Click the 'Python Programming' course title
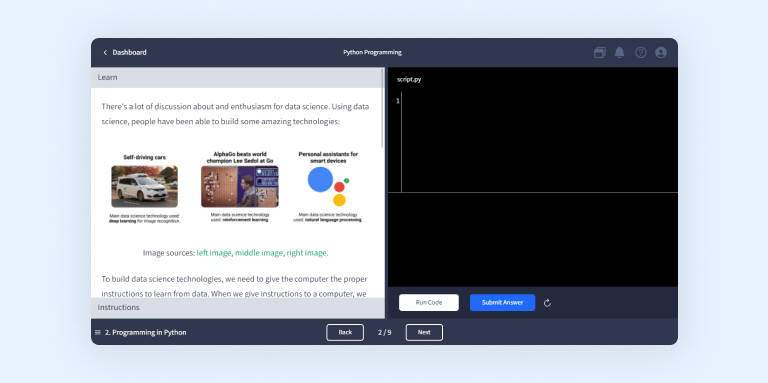Image resolution: width=768 pixels, height=383 pixels. point(372,52)
